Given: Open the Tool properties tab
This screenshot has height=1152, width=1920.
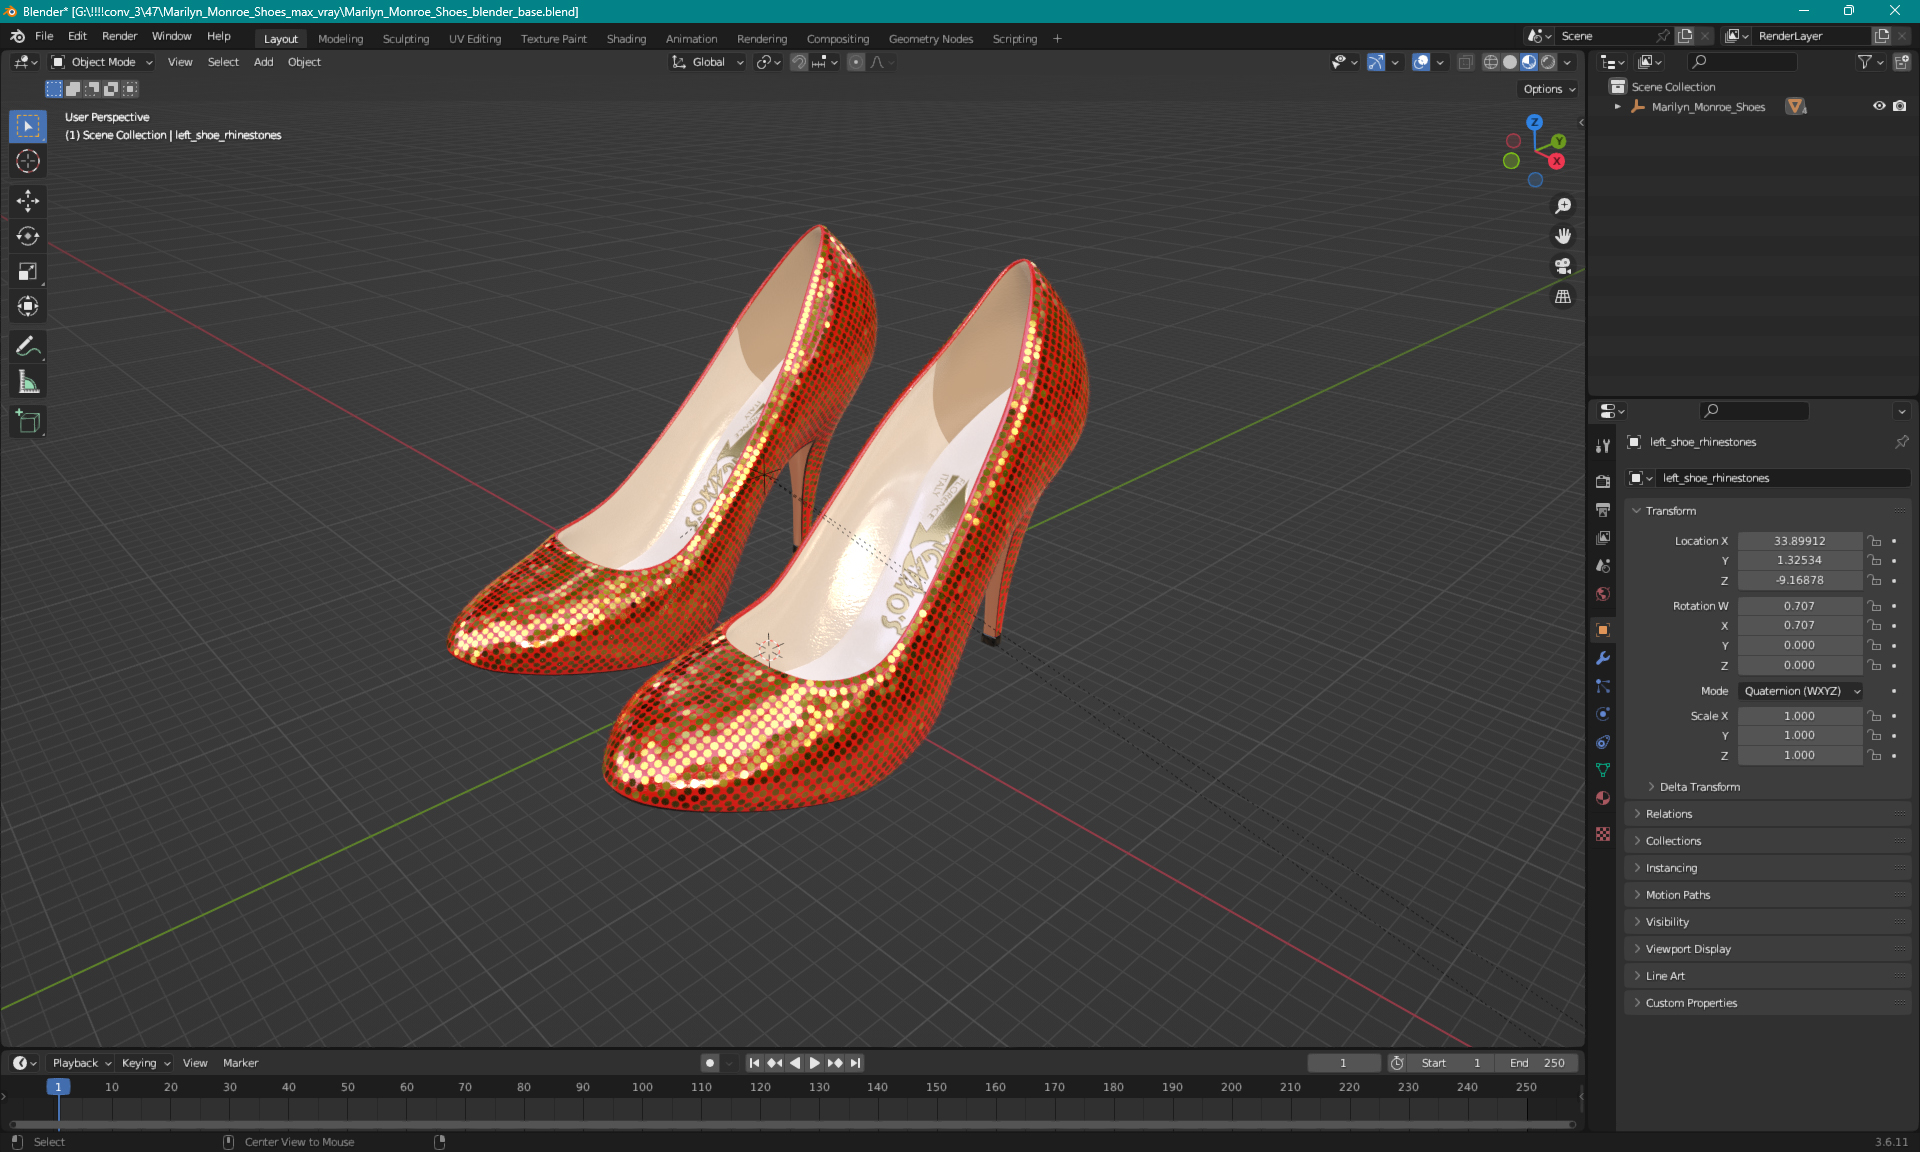Looking at the screenshot, I should pos(1603,446).
